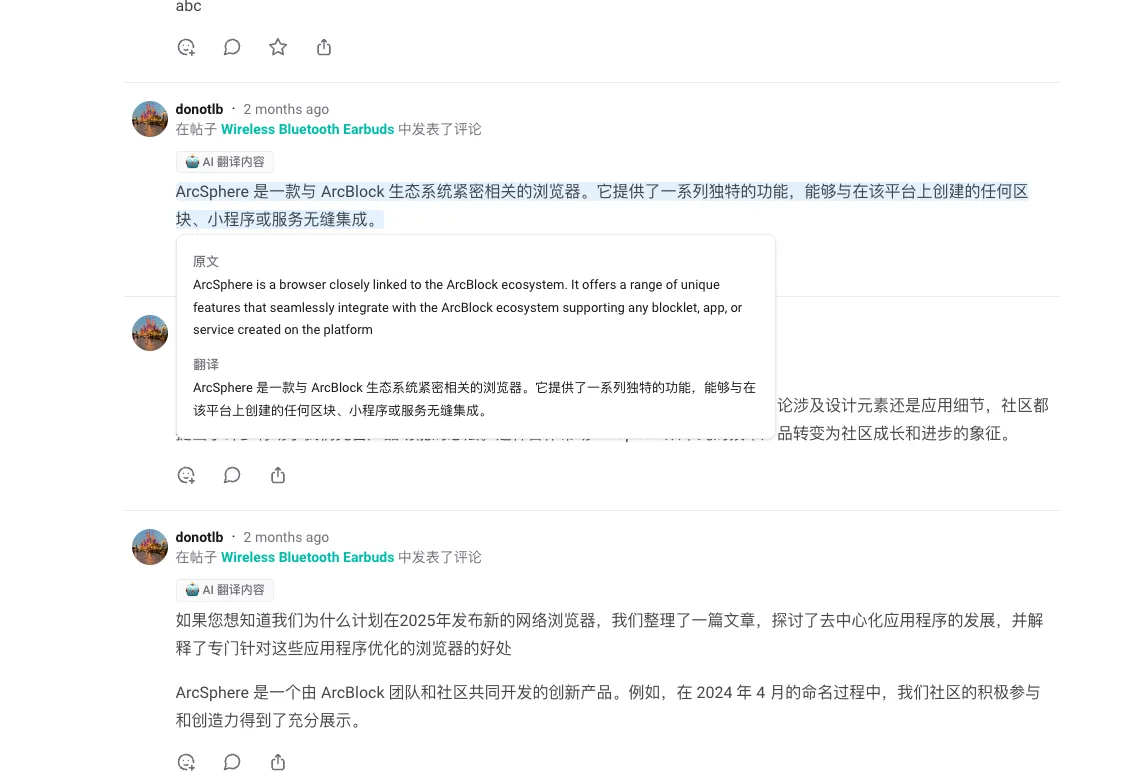Viewport: 1139px width, 781px height.
Task: Click '2 months ago' on the 2025年 comment
Action: [285, 537]
